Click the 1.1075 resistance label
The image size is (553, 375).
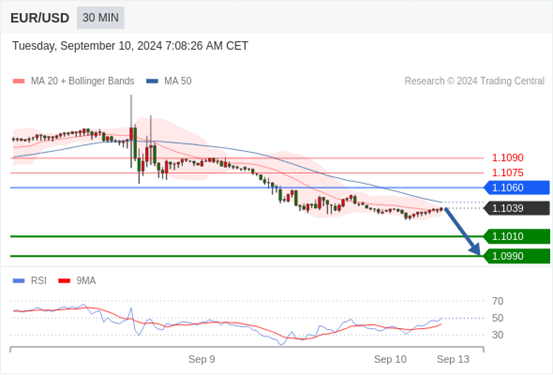[508, 173]
